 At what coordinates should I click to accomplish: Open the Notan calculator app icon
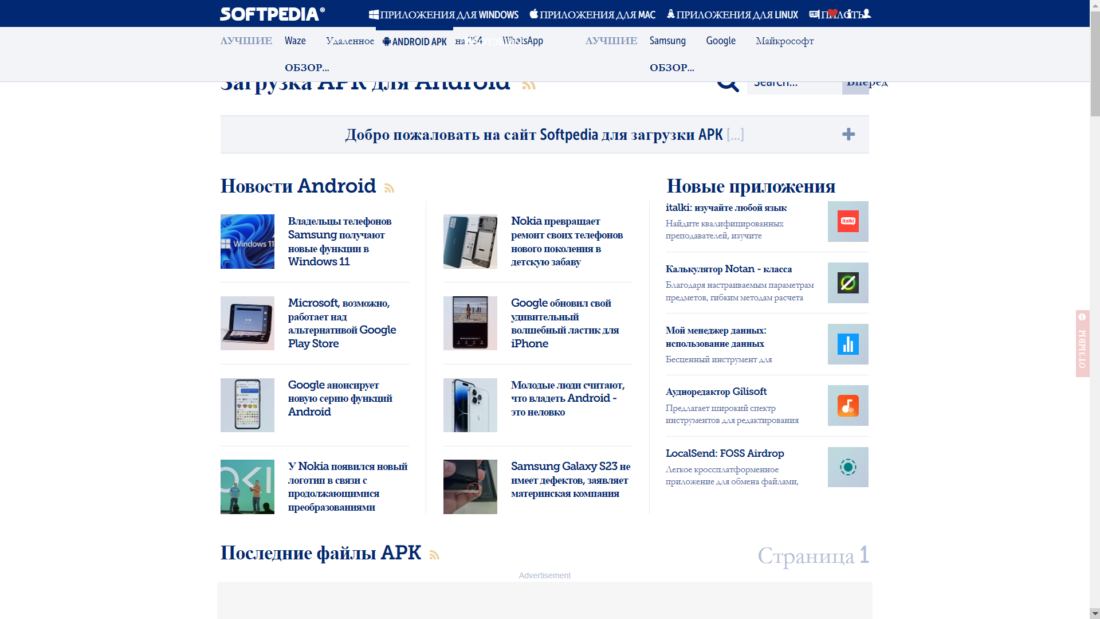[x=847, y=283]
